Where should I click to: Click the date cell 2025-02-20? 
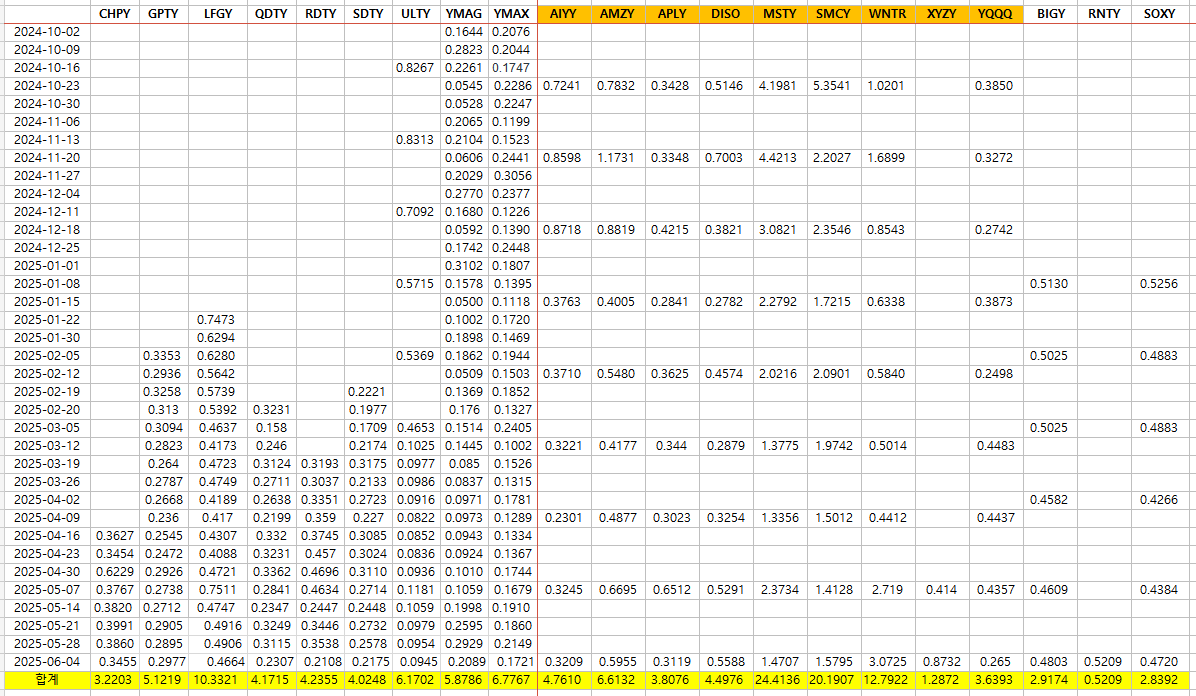[47, 410]
